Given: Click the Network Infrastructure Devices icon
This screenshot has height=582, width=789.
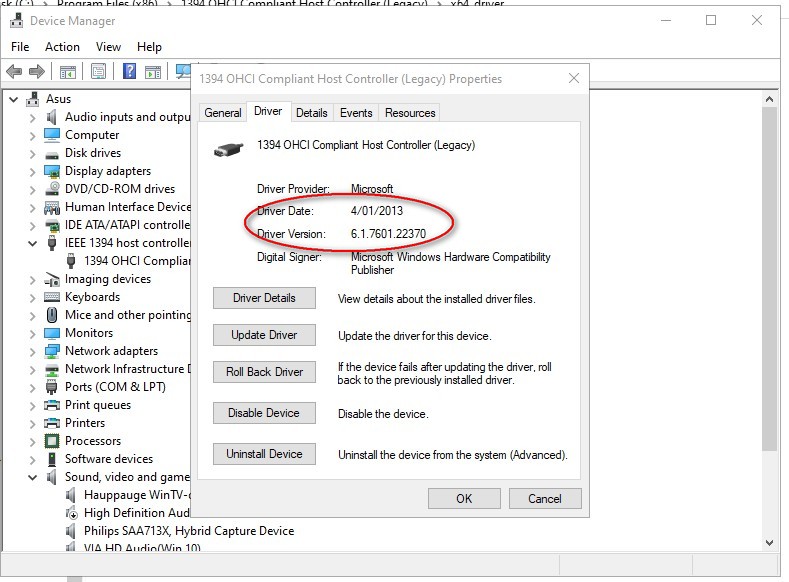Looking at the screenshot, I should [52, 370].
